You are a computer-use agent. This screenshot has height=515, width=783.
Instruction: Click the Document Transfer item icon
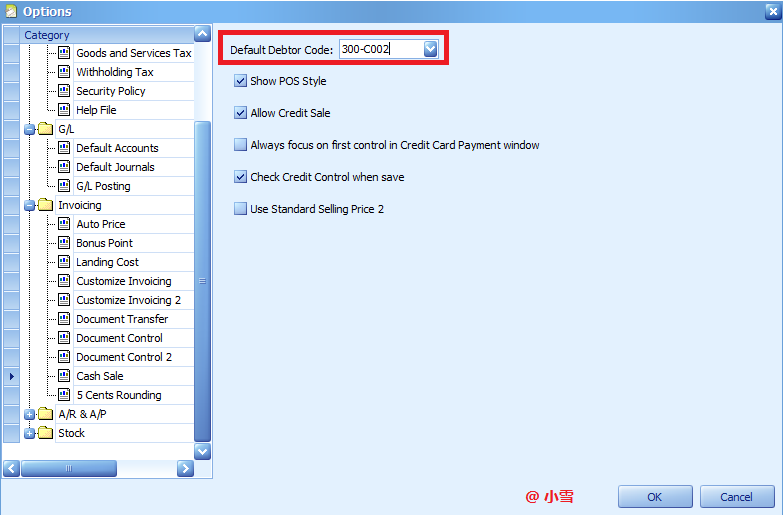click(64, 318)
